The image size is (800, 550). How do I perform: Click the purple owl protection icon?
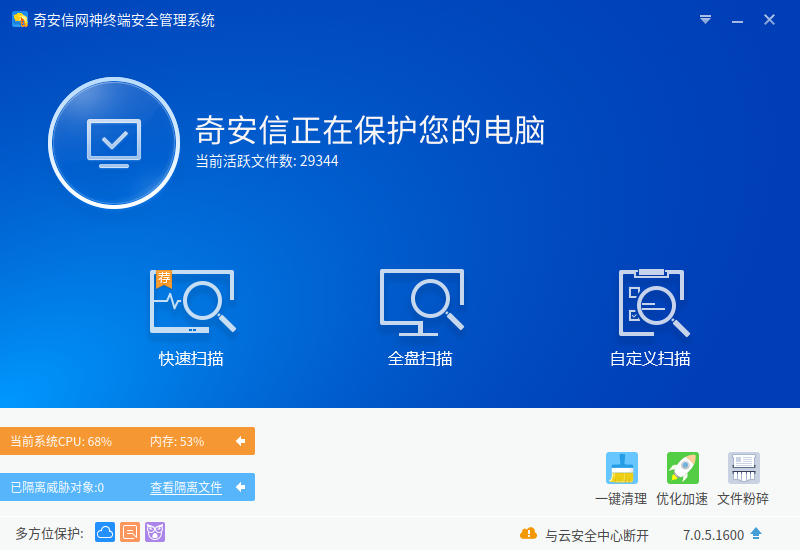click(155, 532)
